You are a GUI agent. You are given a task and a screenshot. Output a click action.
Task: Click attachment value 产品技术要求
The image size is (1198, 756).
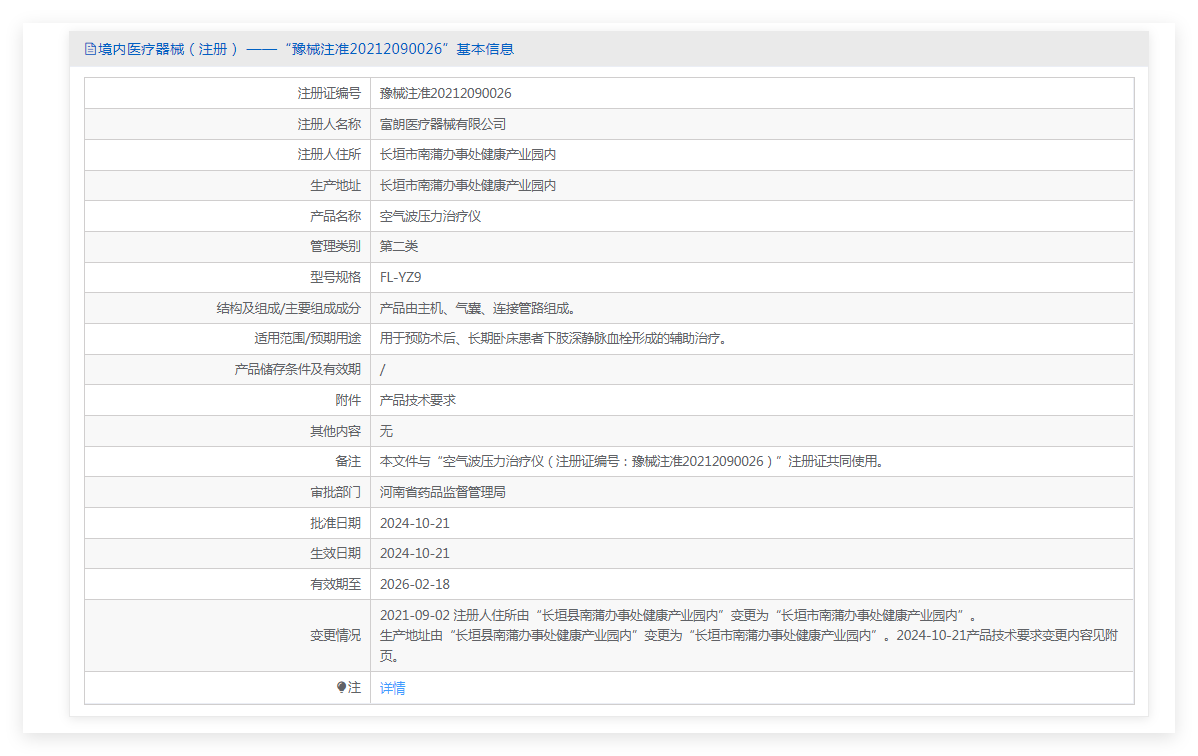[x=417, y=400]
